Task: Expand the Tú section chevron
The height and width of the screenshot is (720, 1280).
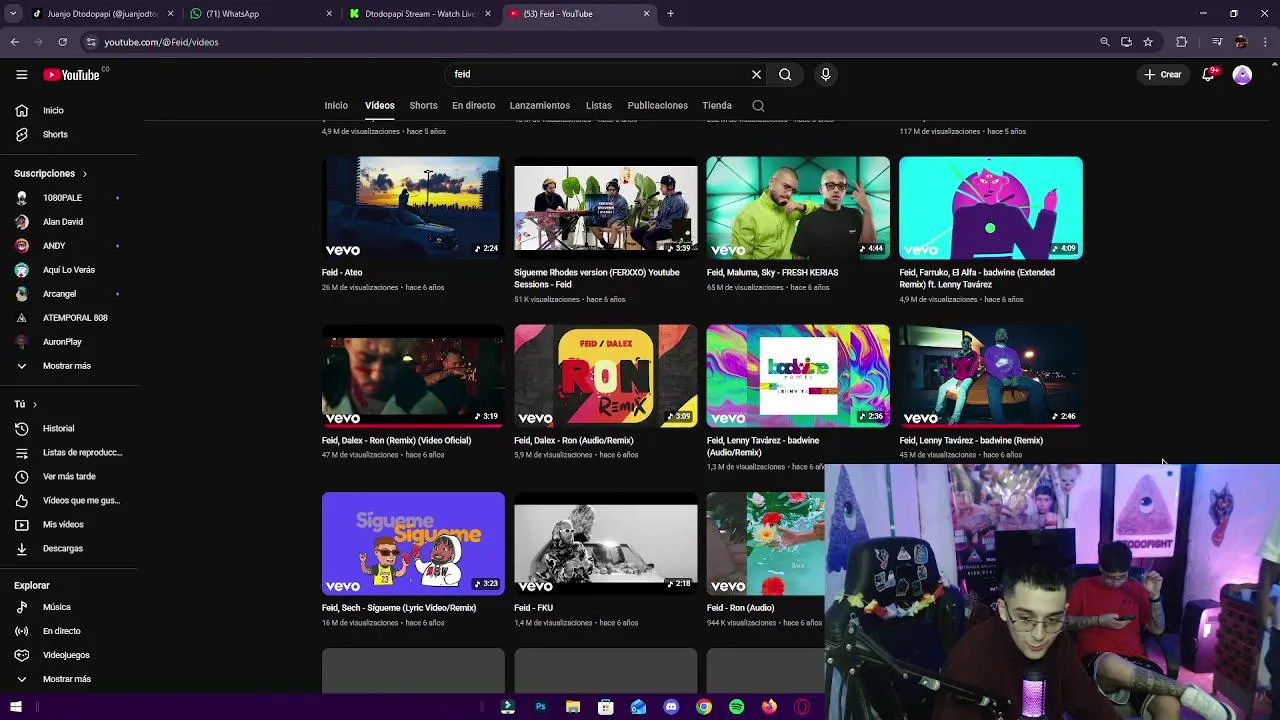Action: coord(34,404)
